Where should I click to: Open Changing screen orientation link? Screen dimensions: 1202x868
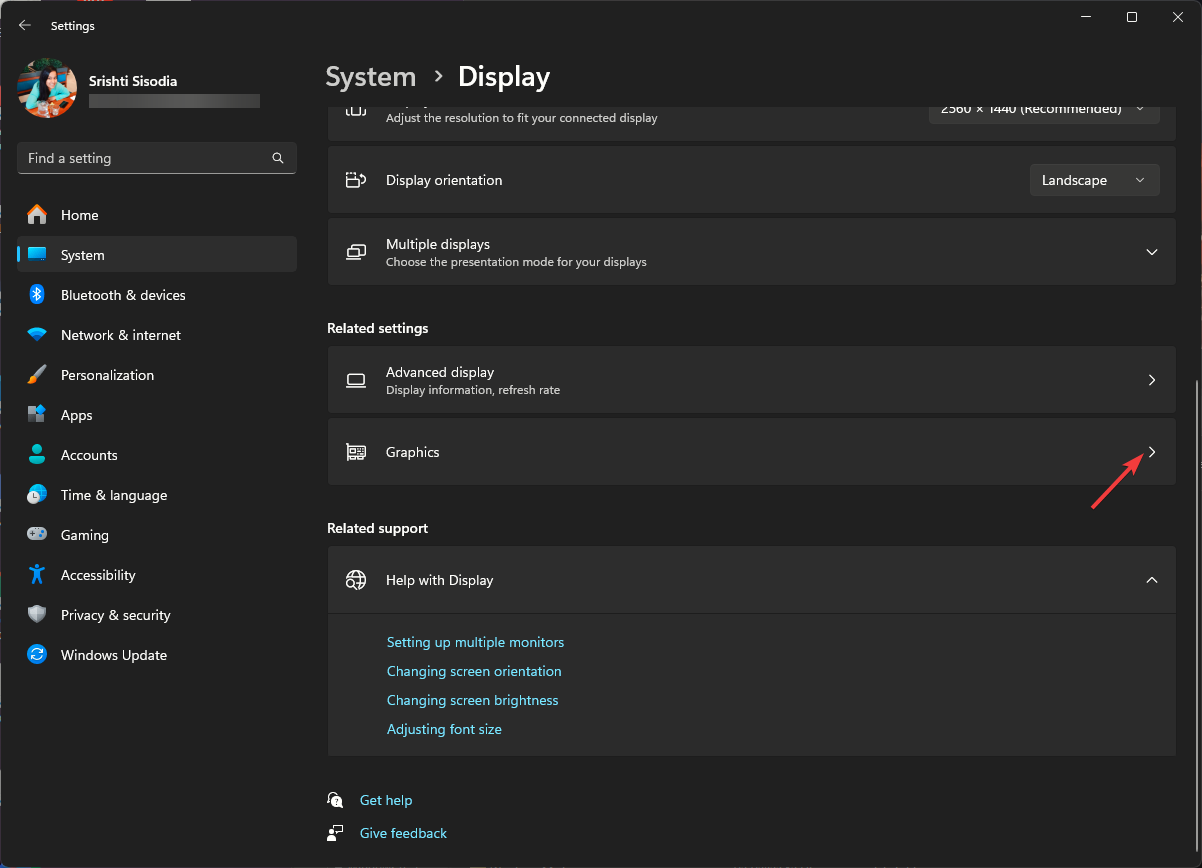pyautogui.click(x=474, y=671)
